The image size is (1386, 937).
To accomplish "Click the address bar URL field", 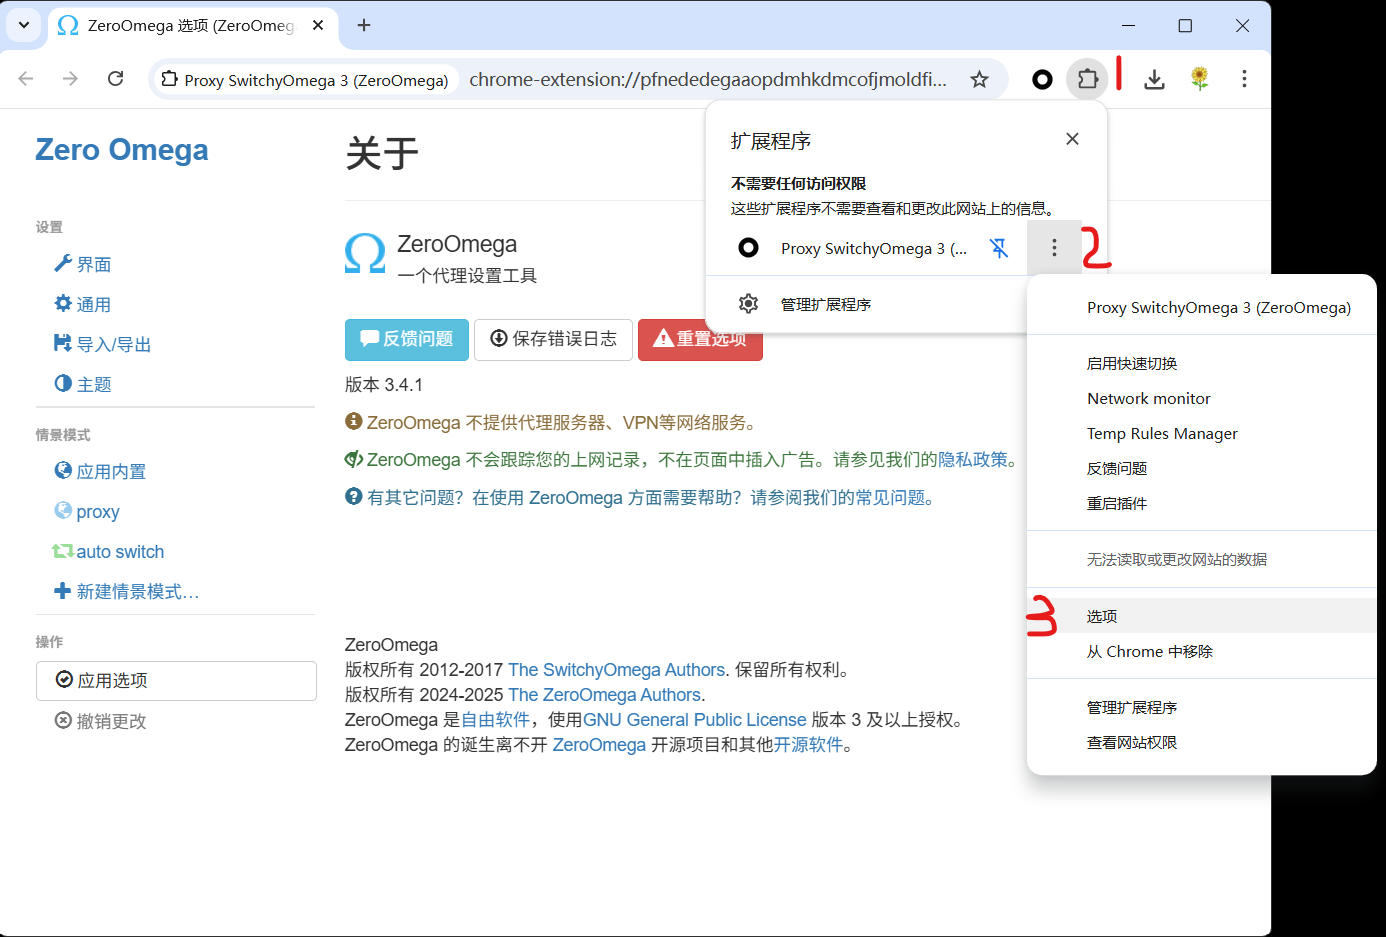I will [706, 79].
